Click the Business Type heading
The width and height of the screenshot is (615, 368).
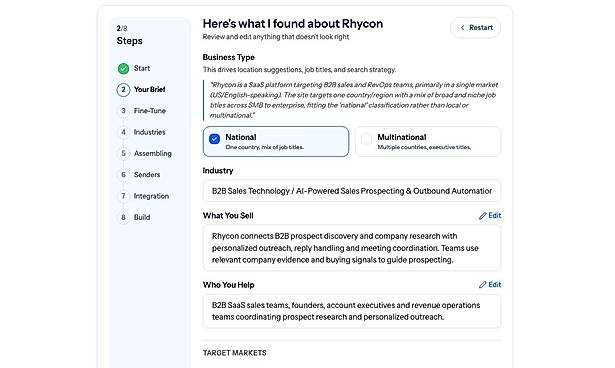point(229,57)
